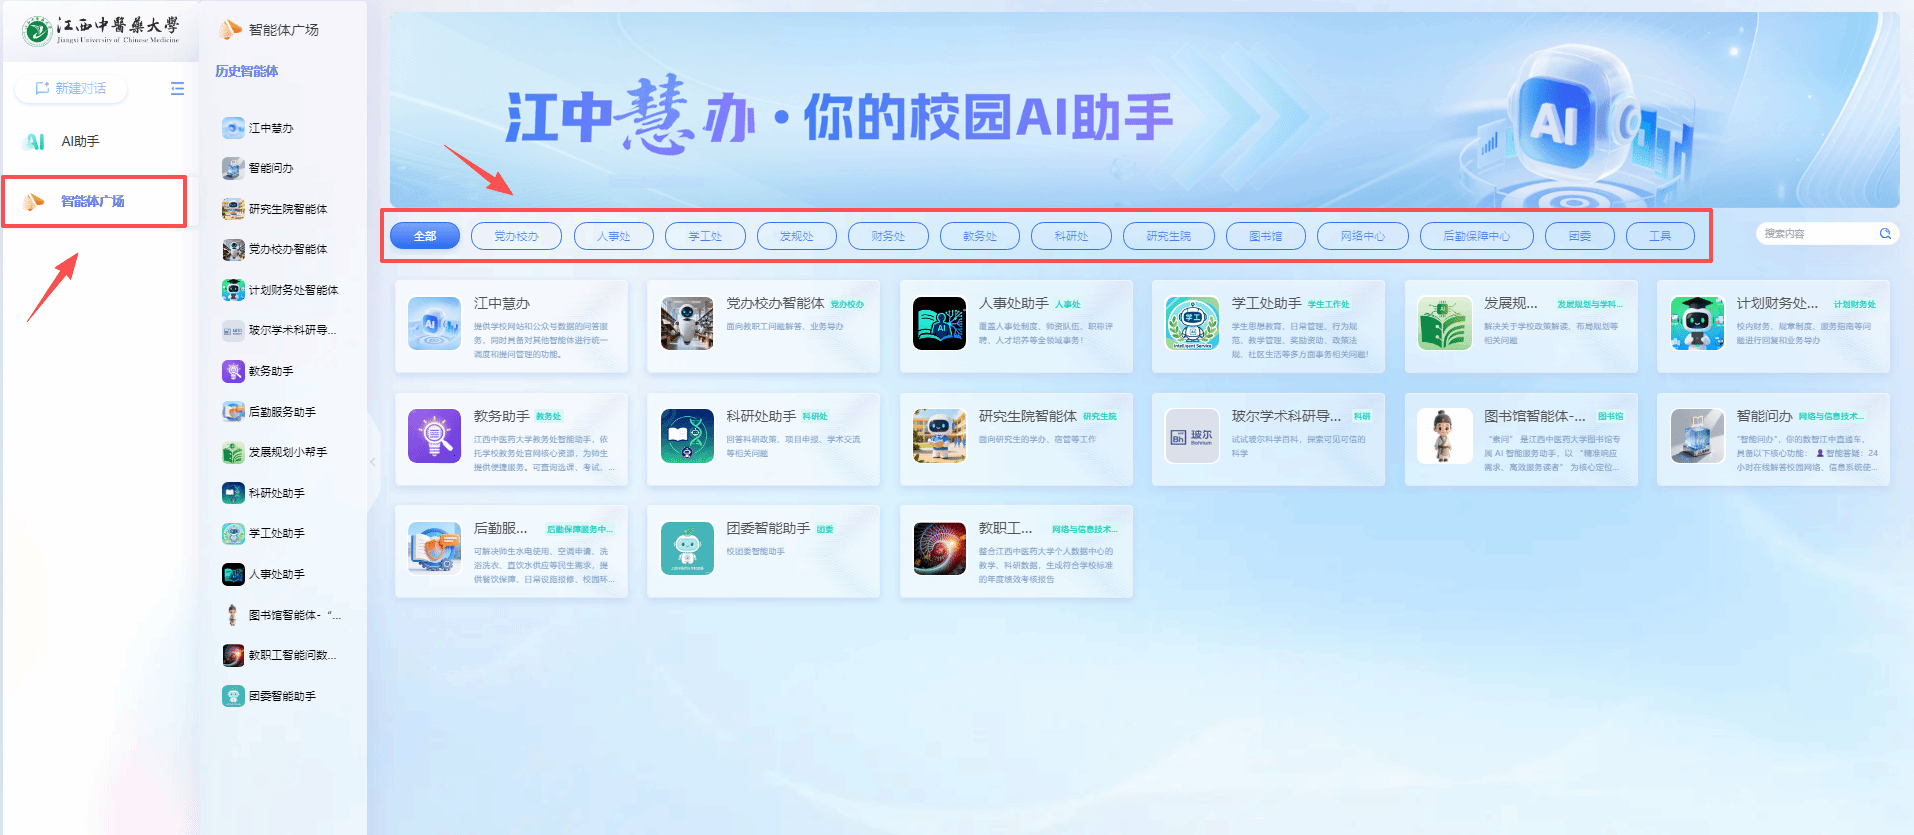Choose the 后勤保障中心 filter tab
1914x835 pixels.
(x=1476, y=236)
